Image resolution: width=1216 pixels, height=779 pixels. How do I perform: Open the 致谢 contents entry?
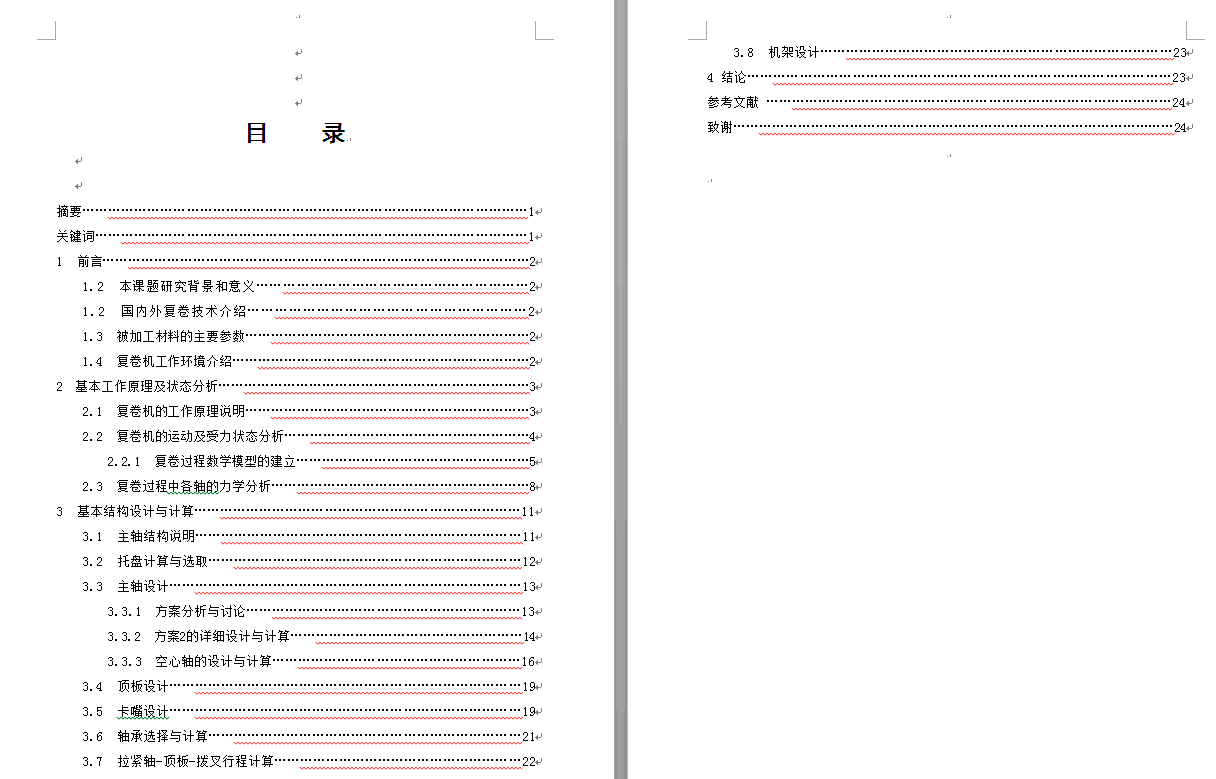click(x=946, y=128)
